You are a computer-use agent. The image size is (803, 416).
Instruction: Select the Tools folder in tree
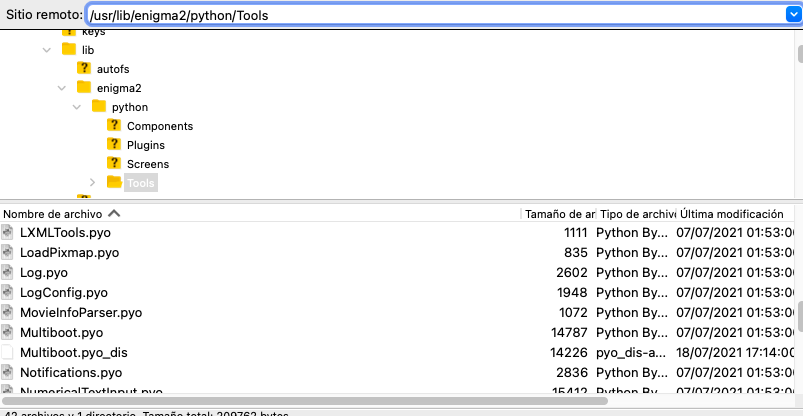tap(141, 183)
